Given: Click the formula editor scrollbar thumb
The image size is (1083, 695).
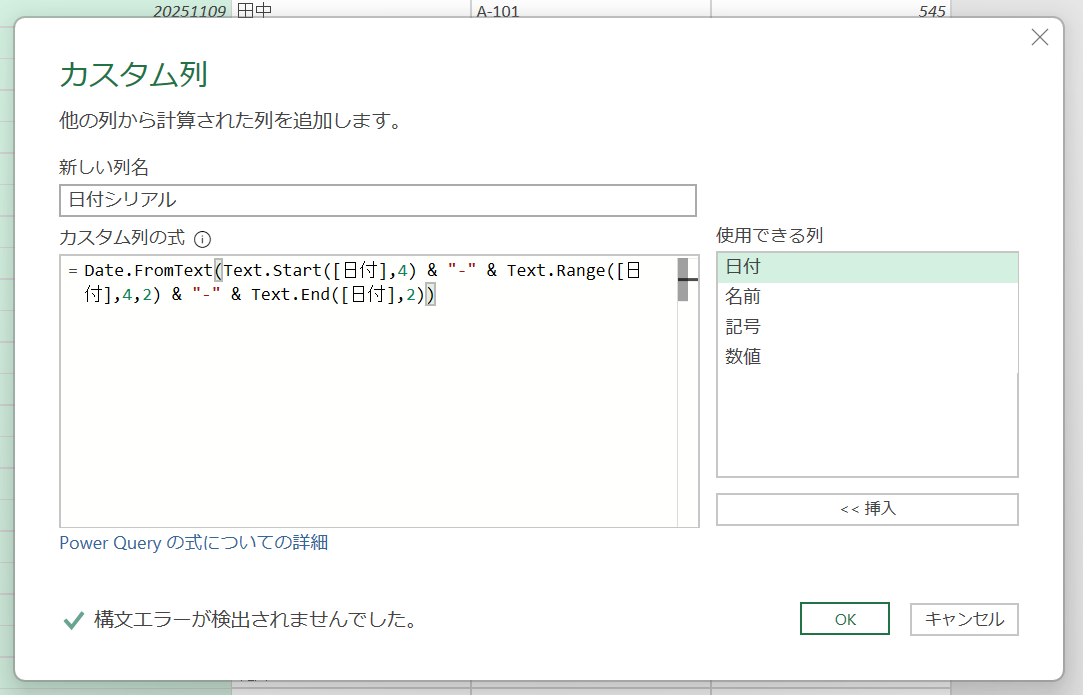Looking at the screenshot, I should click(x=683, y=280).
